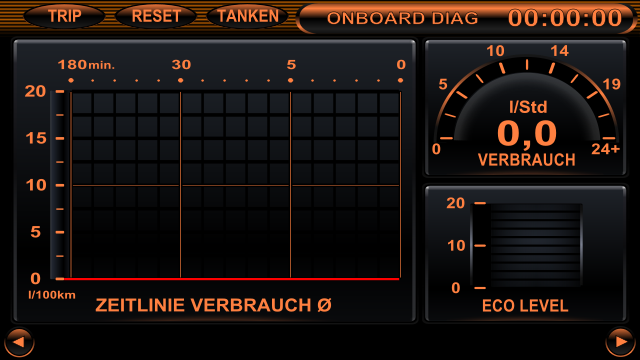The image size is (640, 360).
Task: Click the 00:00:00 timer display
Action: pos(565,18)
